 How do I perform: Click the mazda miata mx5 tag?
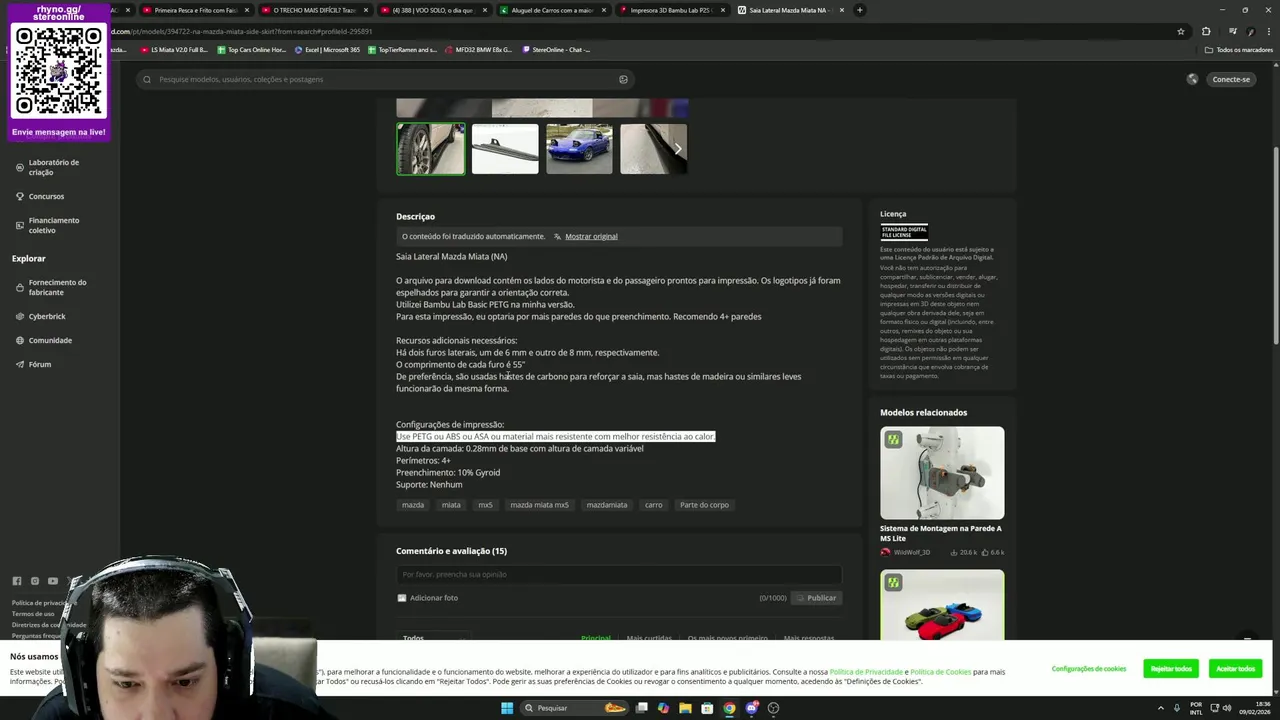(539, 505)
